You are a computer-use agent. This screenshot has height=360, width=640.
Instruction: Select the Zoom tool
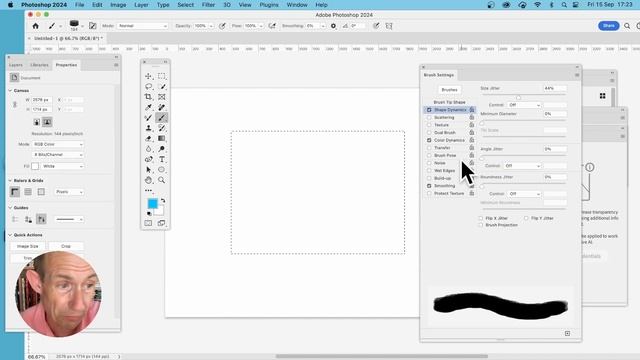(162, 180)
